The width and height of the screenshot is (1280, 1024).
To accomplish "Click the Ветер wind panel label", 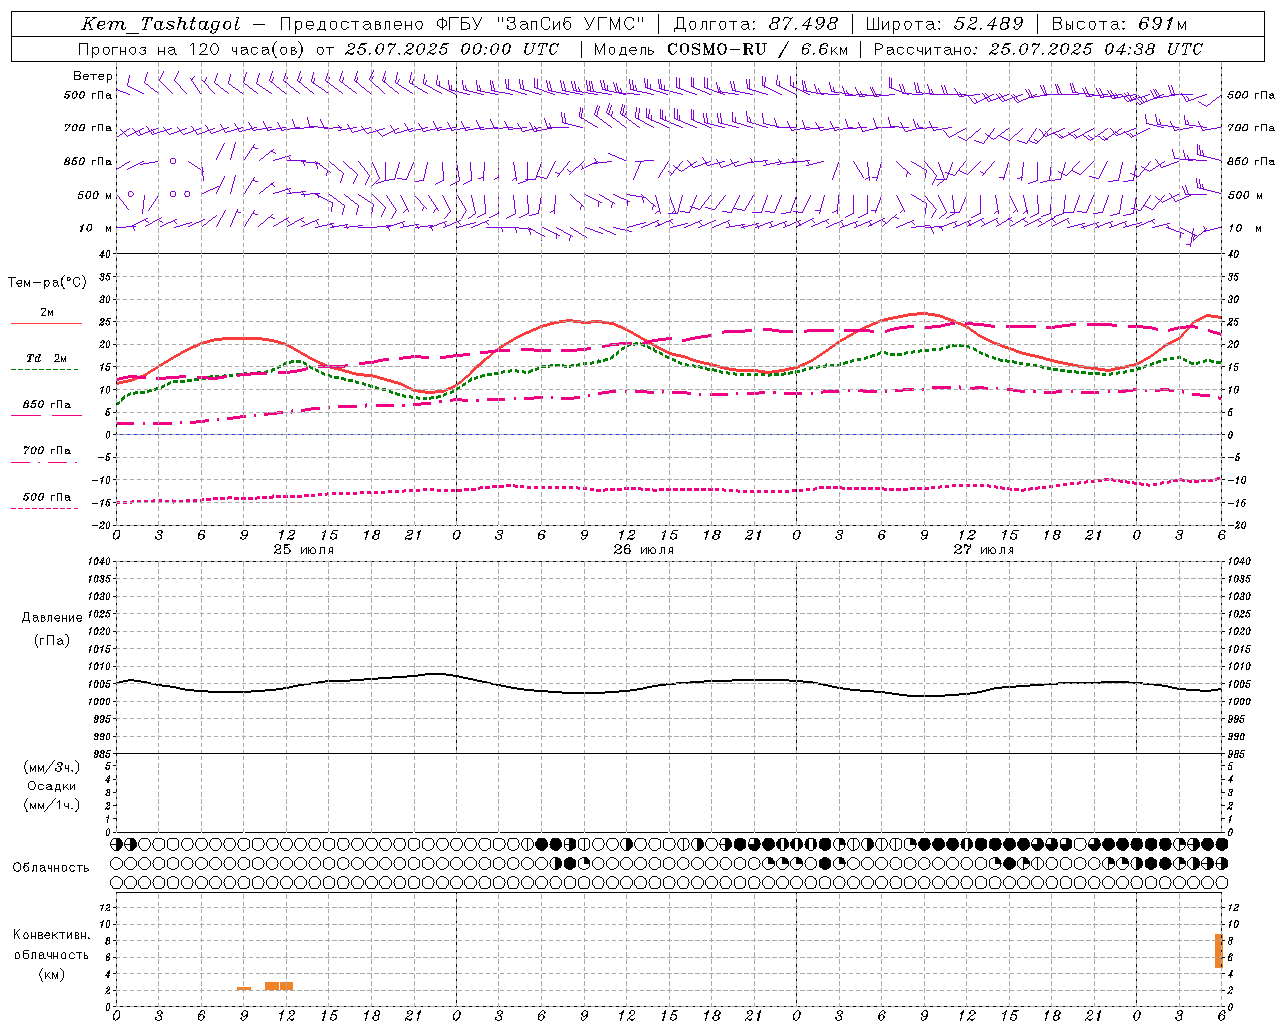I will pos(93,76).
